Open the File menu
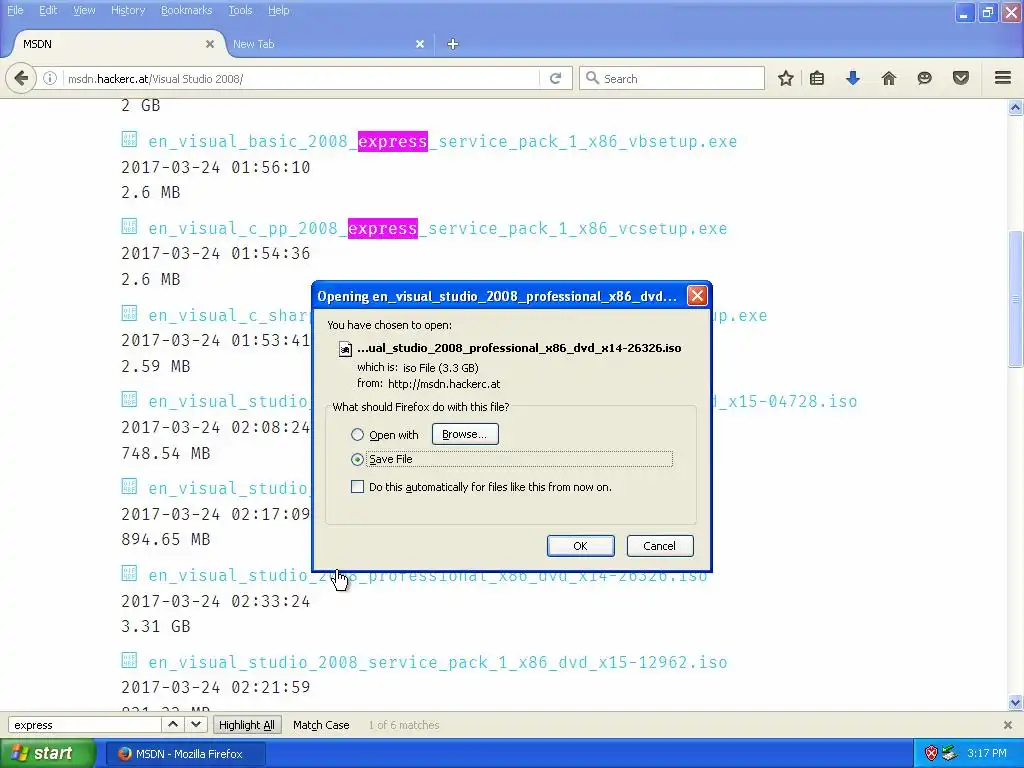The height and width of the screenshot is (768, 1024). tap(15, 10)
